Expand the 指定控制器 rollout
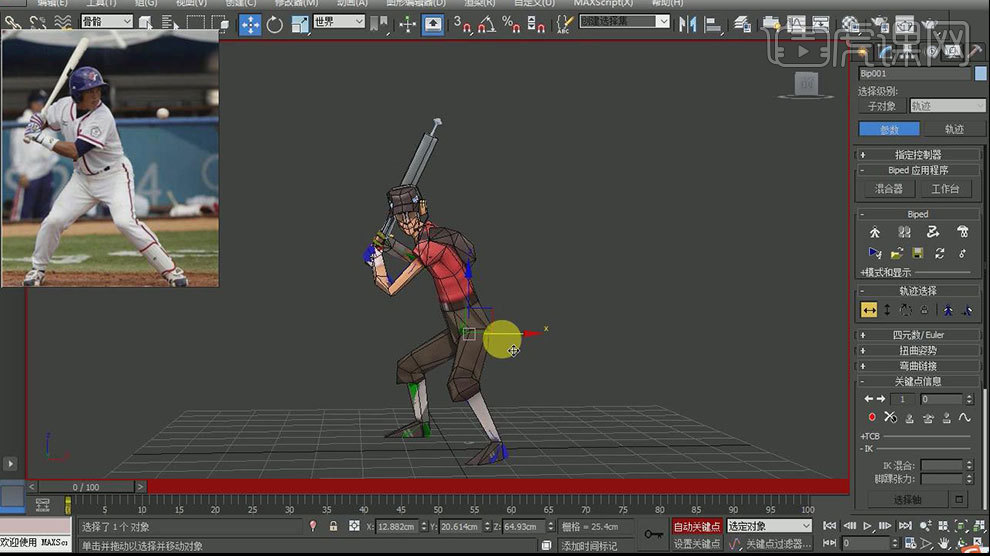 [918, 155]
